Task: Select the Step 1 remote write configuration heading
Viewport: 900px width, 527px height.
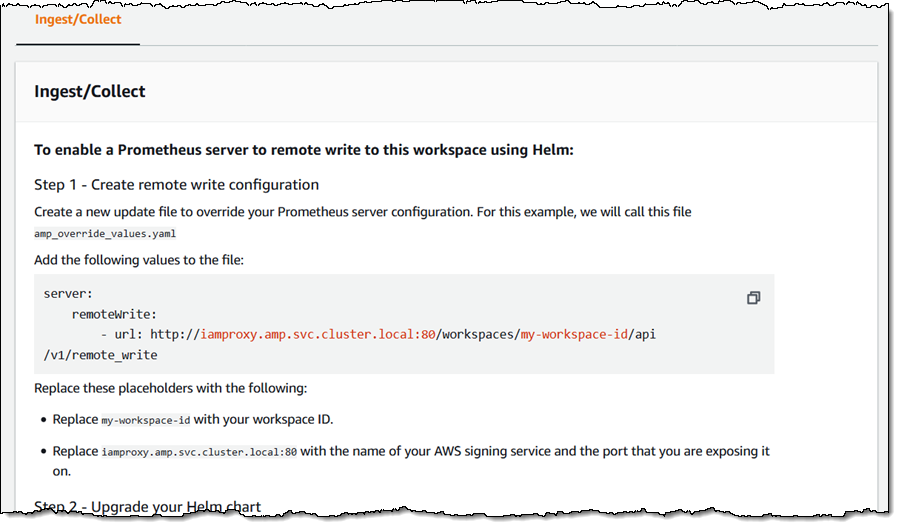Action: coord(177,184)
